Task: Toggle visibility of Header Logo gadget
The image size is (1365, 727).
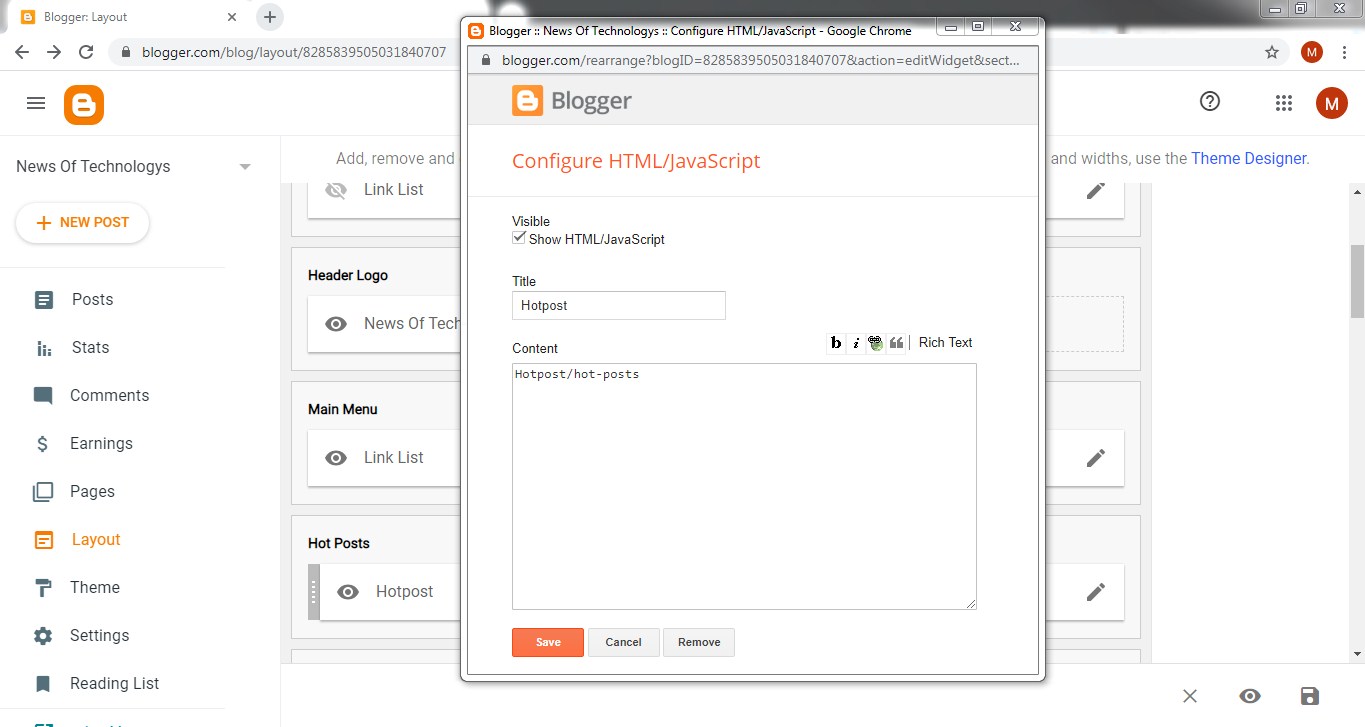Action: [336, 324]
